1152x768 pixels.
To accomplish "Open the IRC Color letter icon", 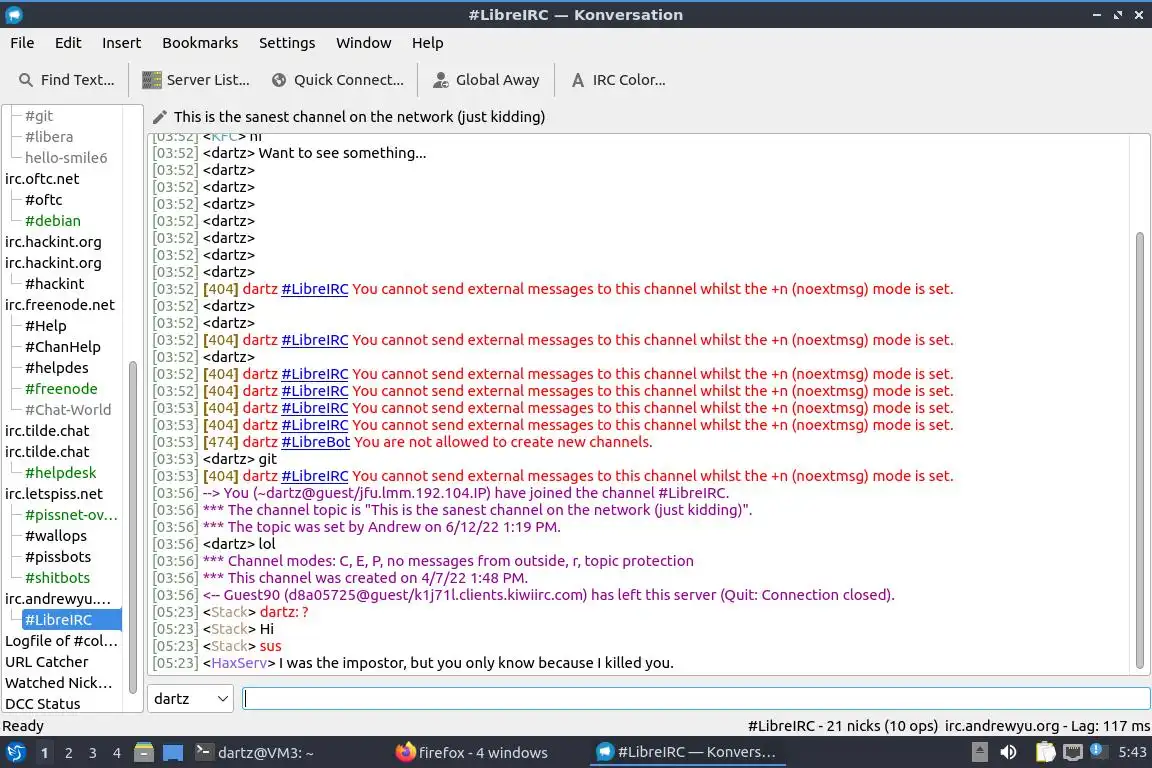I will (578, 80).
